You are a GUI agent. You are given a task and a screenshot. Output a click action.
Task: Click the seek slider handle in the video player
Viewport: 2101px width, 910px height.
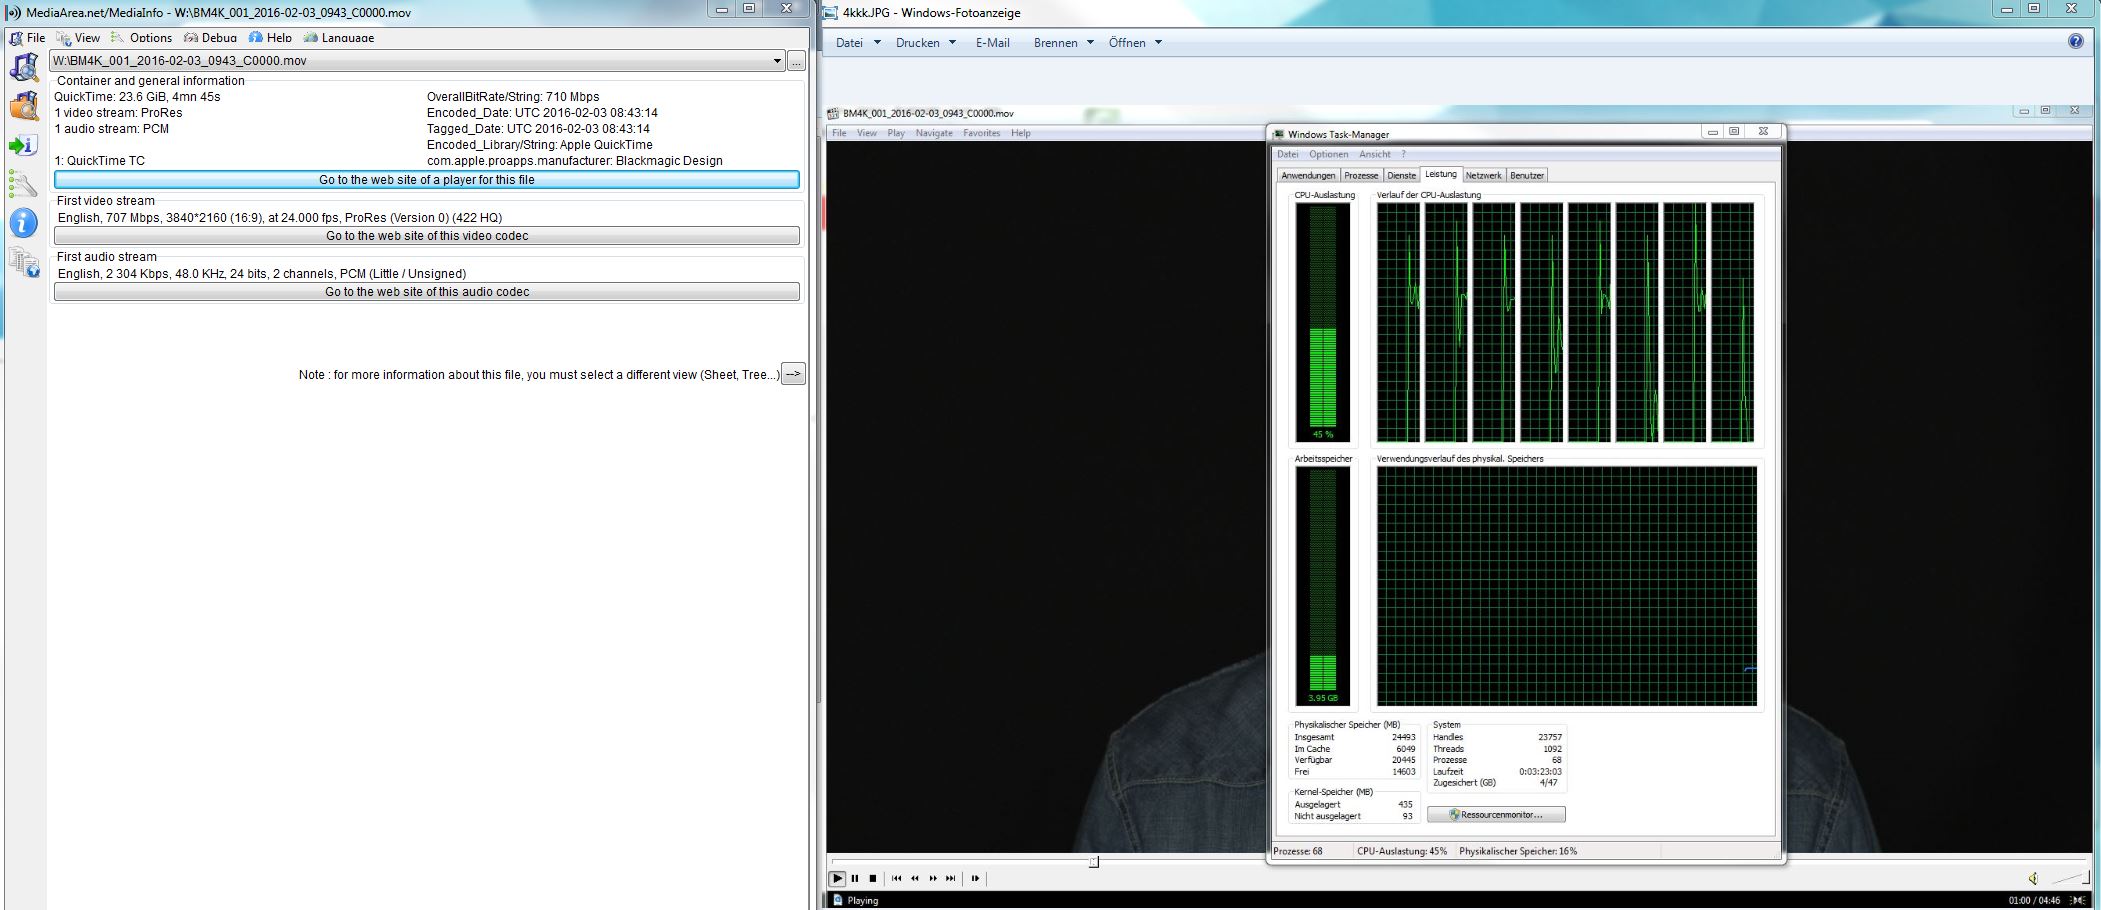[1094, 861]
